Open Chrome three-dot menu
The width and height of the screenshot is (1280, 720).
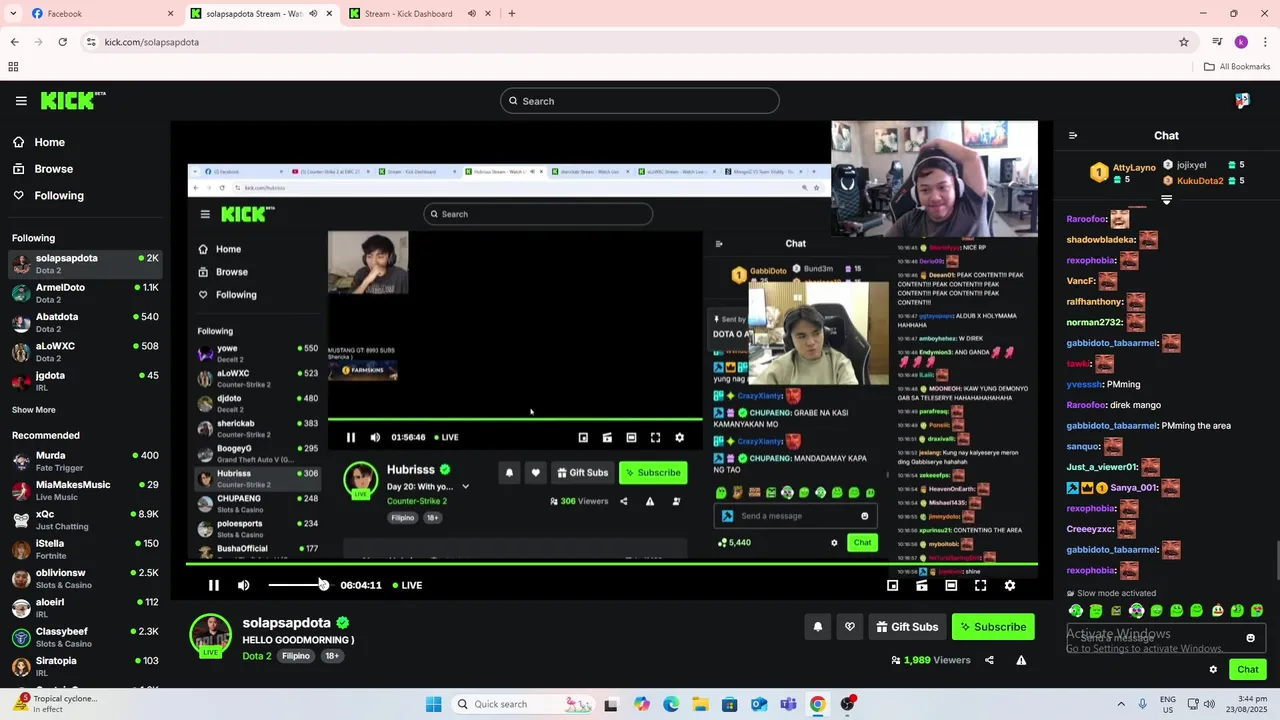coord(1266,42)
